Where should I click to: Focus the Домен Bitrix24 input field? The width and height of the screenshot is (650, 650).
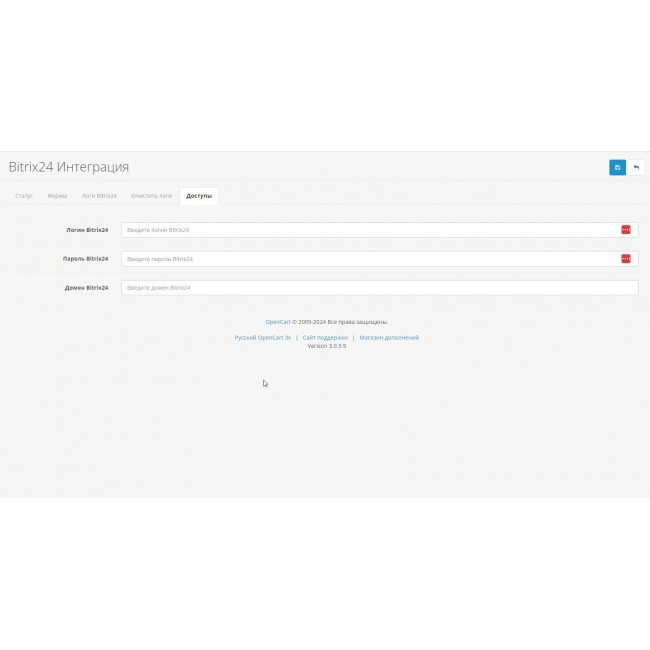coord(379,288)
